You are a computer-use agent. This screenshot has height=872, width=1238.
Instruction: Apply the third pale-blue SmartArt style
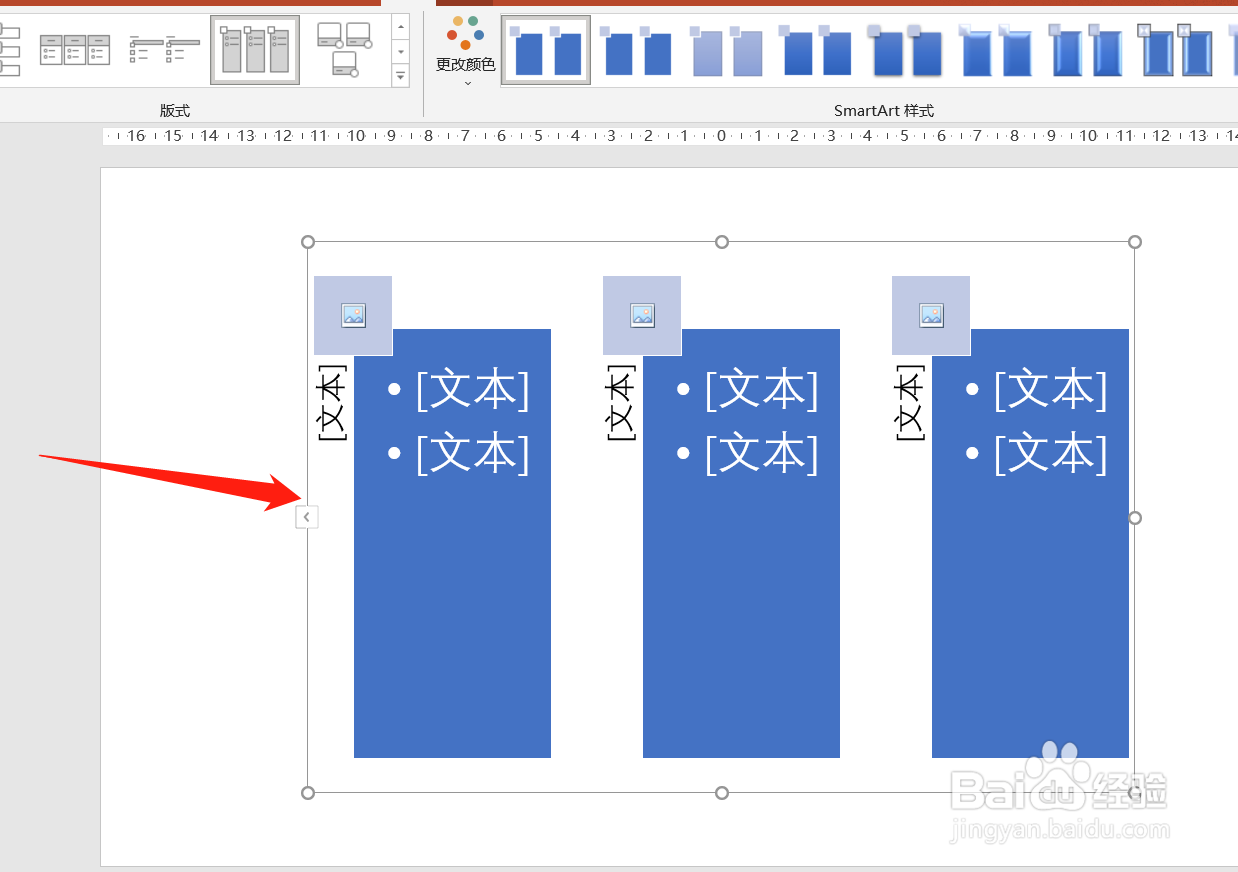coord(726,50)
